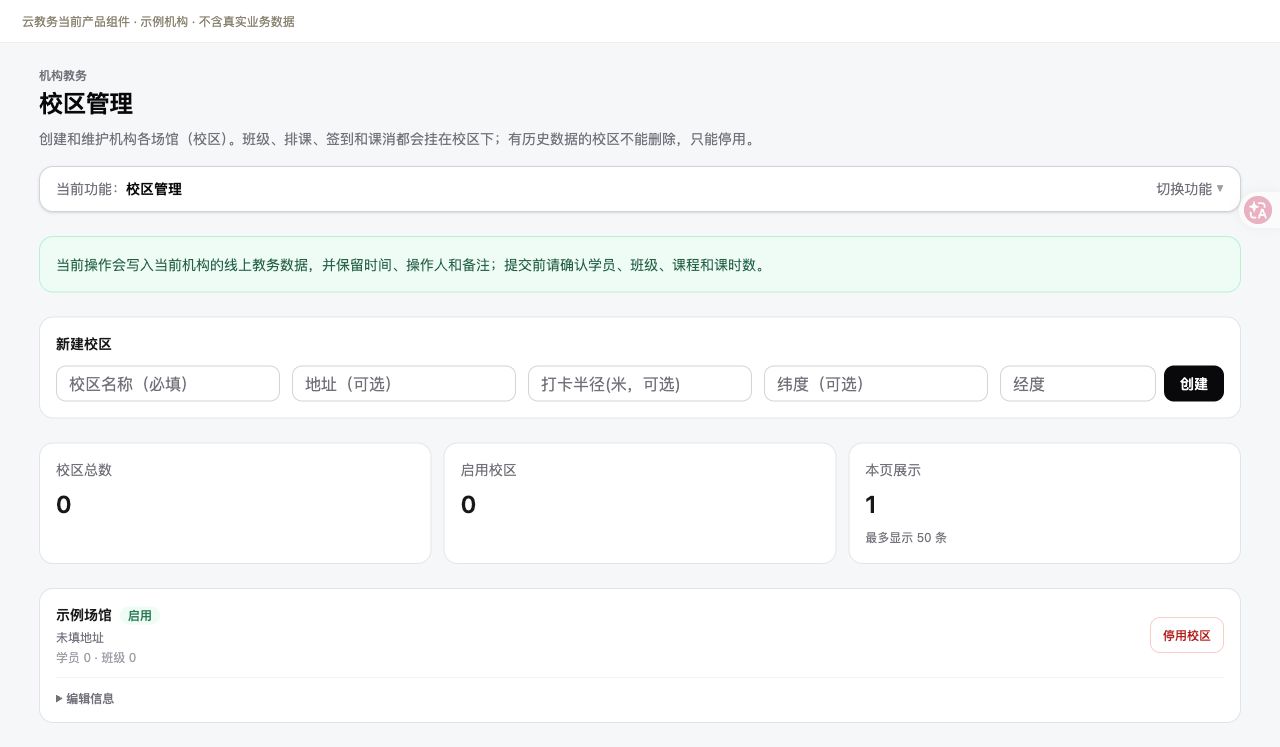Click the green 启用 status badge
1280x747 pixels.
(140, 616)
